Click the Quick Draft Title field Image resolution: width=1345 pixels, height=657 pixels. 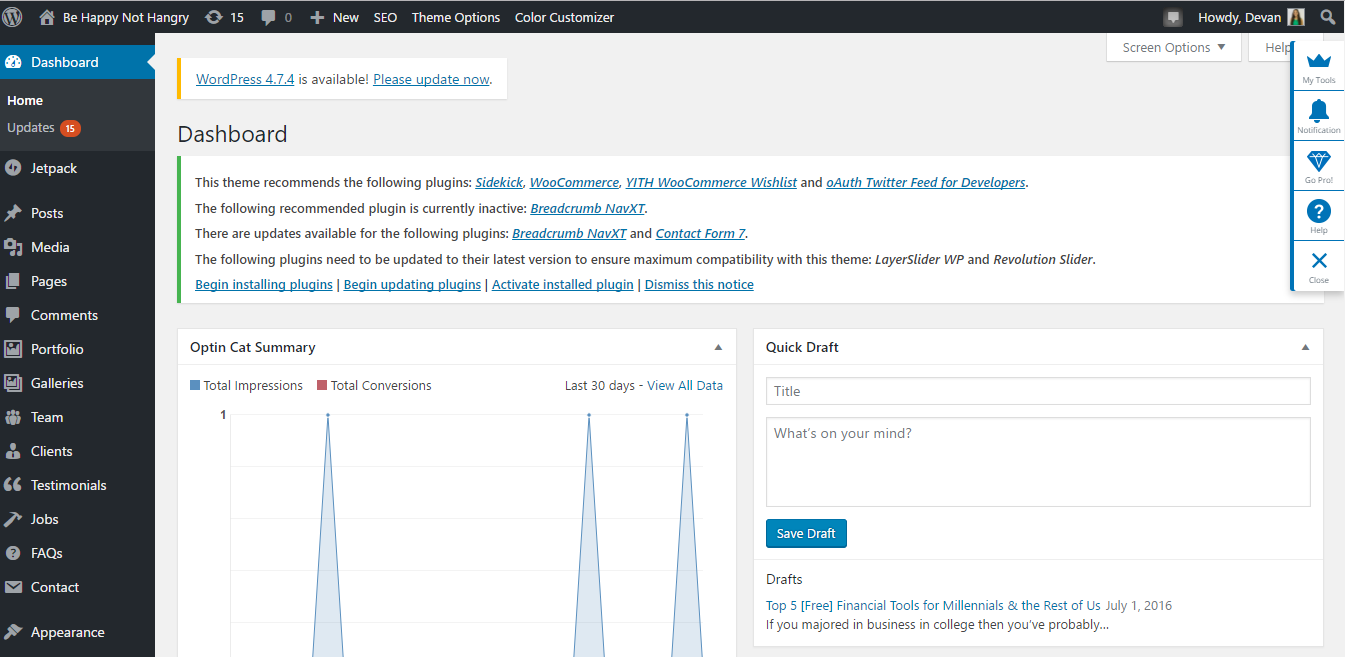tap(1038, 391)
